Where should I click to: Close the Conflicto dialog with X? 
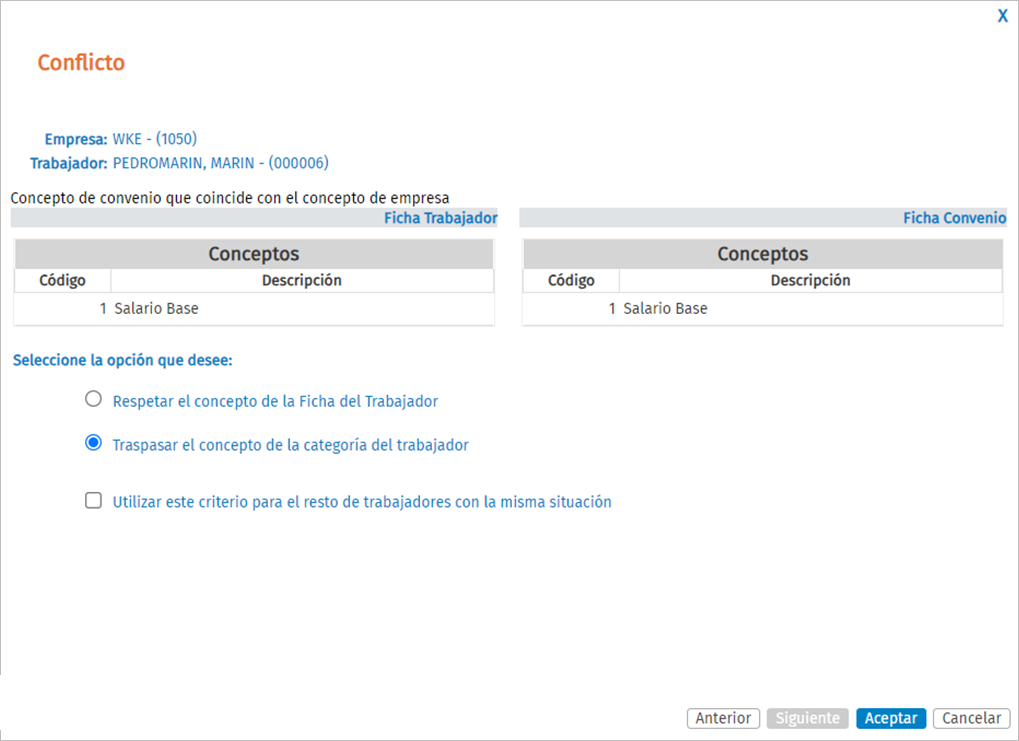pyautogui.click(x=1002, y=16)
